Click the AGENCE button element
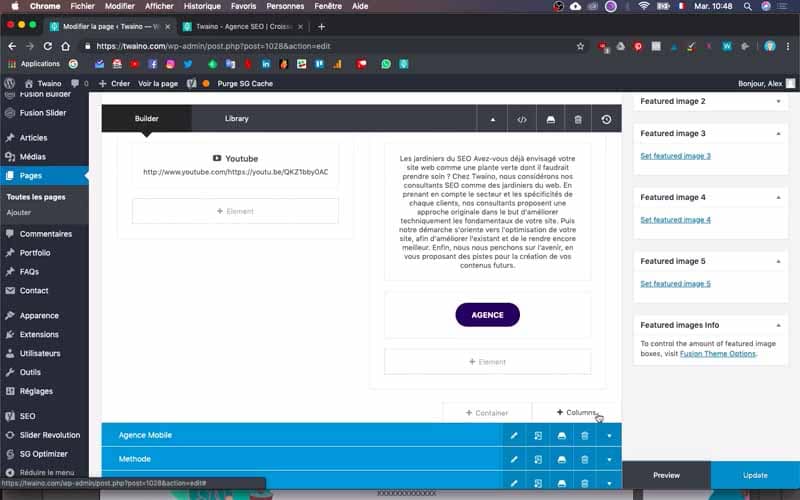The width and height of the screenshot is (800, 500). pos(487,315)
